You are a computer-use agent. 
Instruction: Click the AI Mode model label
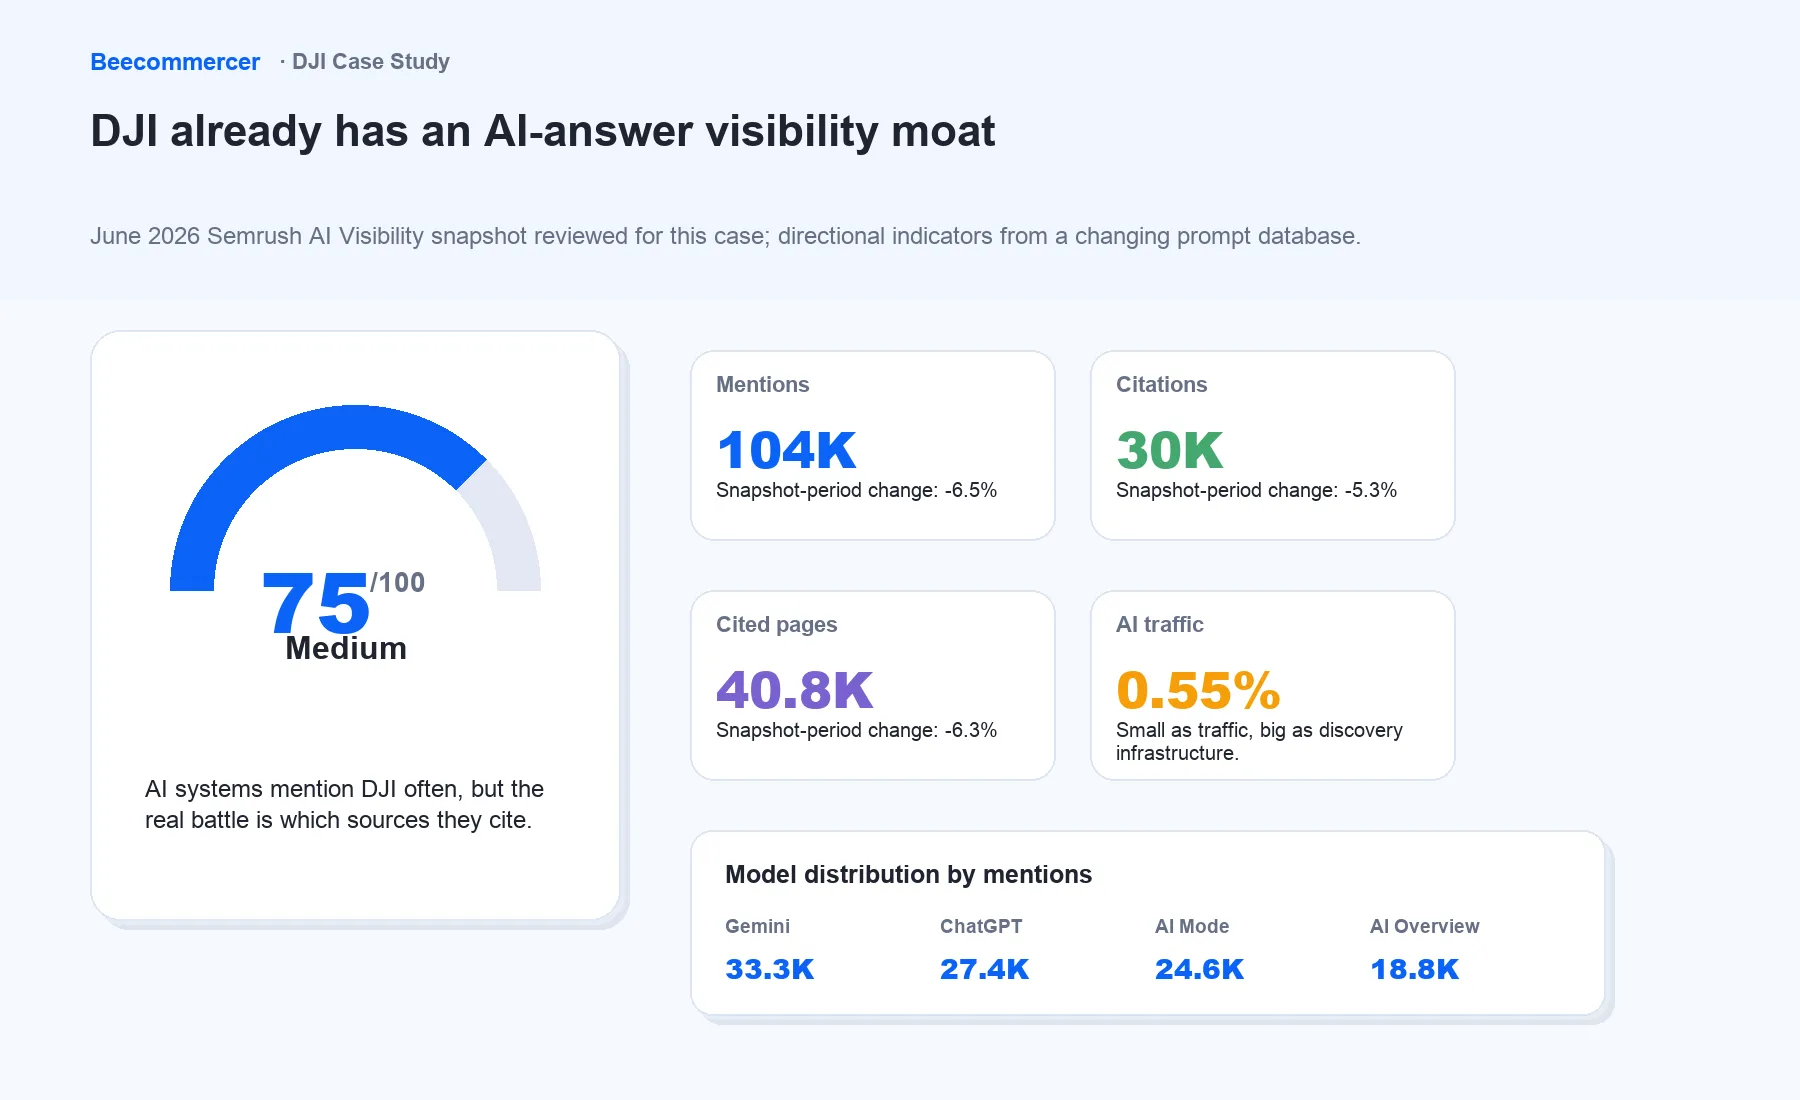point(1192,927)
